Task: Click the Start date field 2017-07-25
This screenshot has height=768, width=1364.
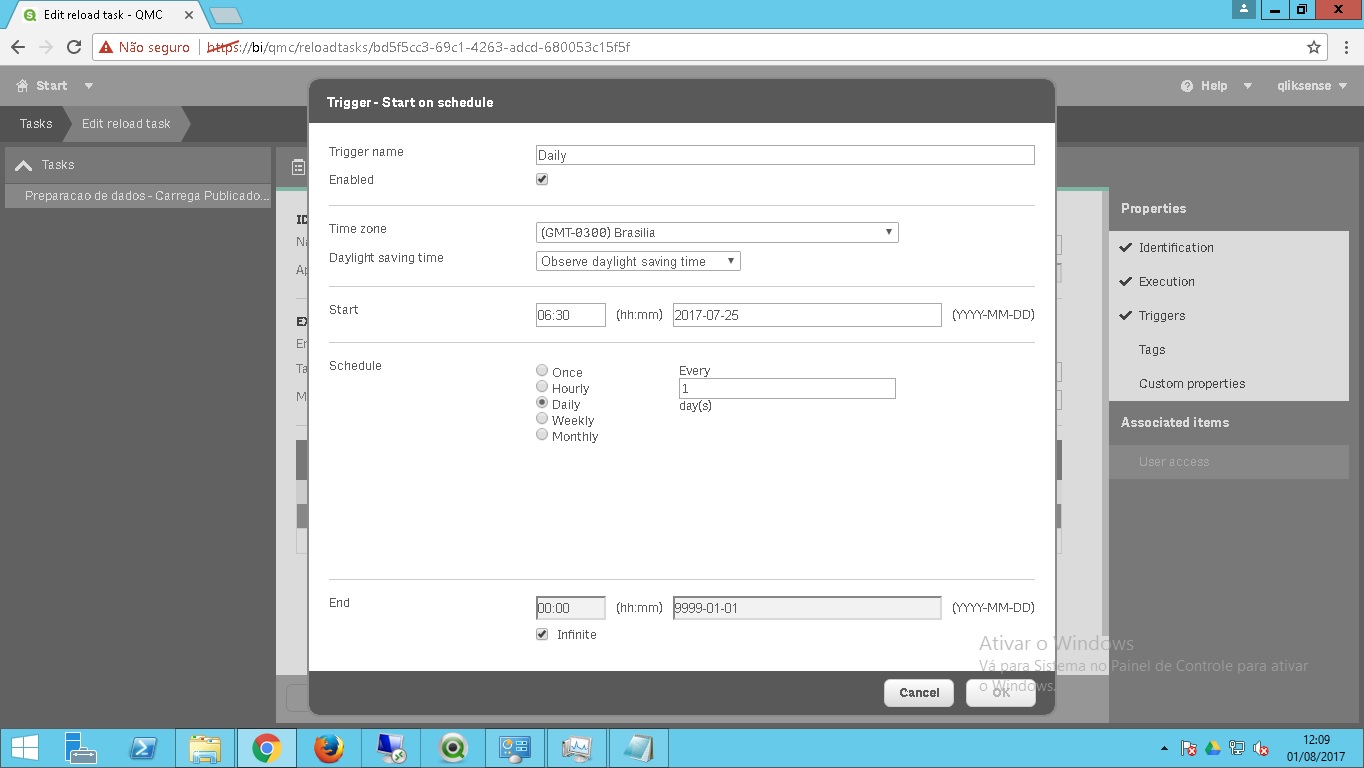Action: pyautogui.click(x=807, y=315)
